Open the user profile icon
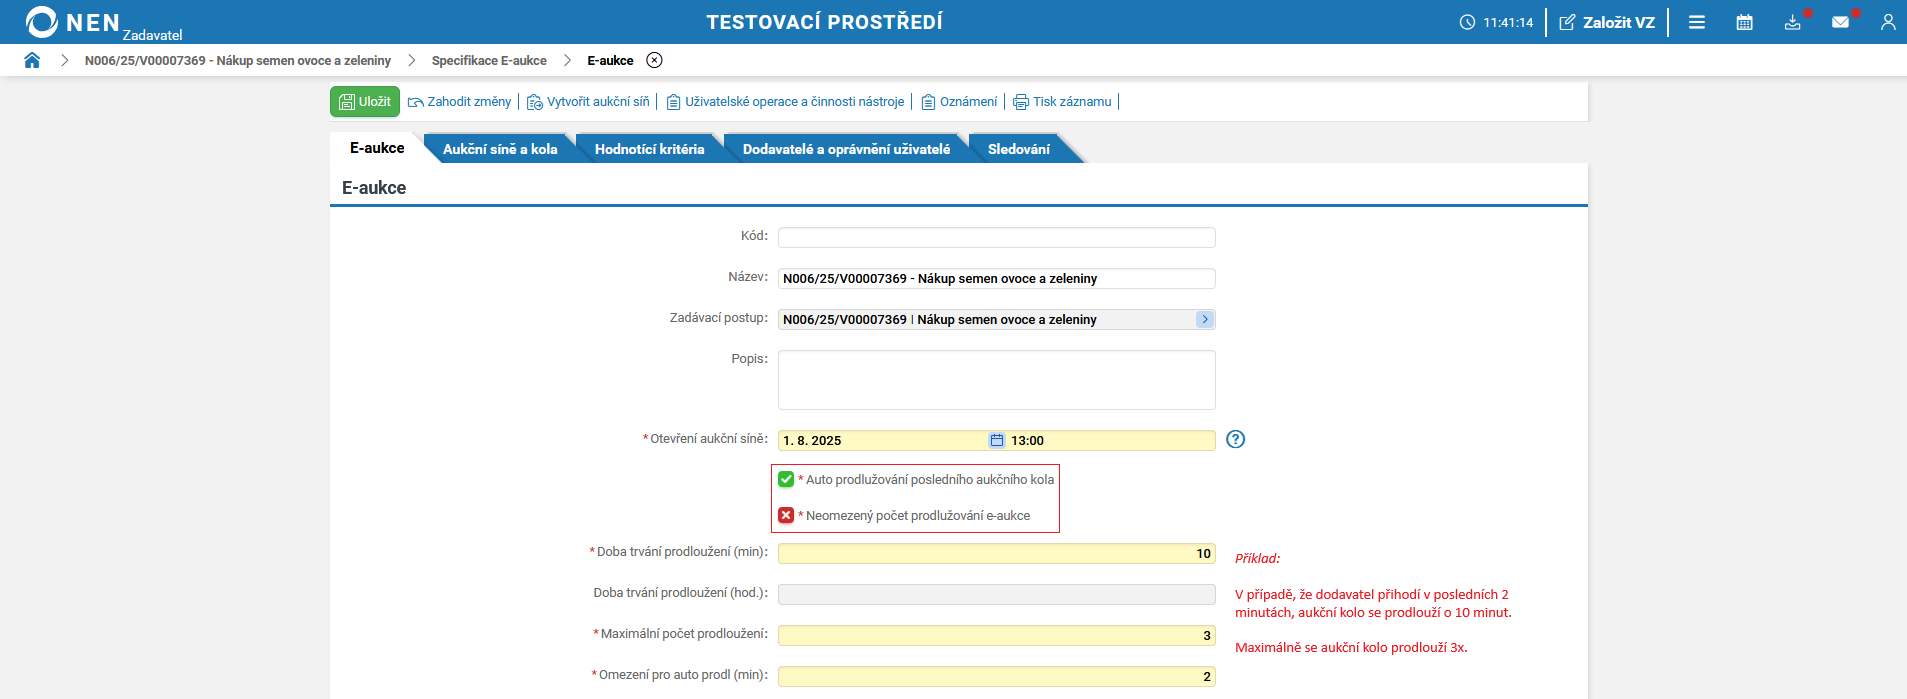Viewport: 1907px width, 699px height. tap(1888, 22)
